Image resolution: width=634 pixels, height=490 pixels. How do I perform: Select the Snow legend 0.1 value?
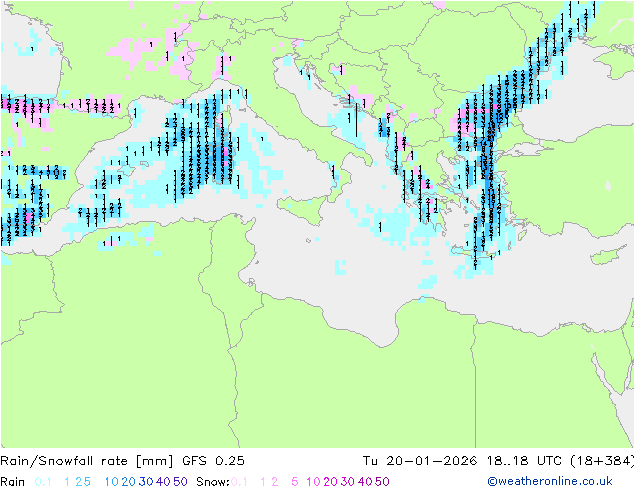pos(239,482)
